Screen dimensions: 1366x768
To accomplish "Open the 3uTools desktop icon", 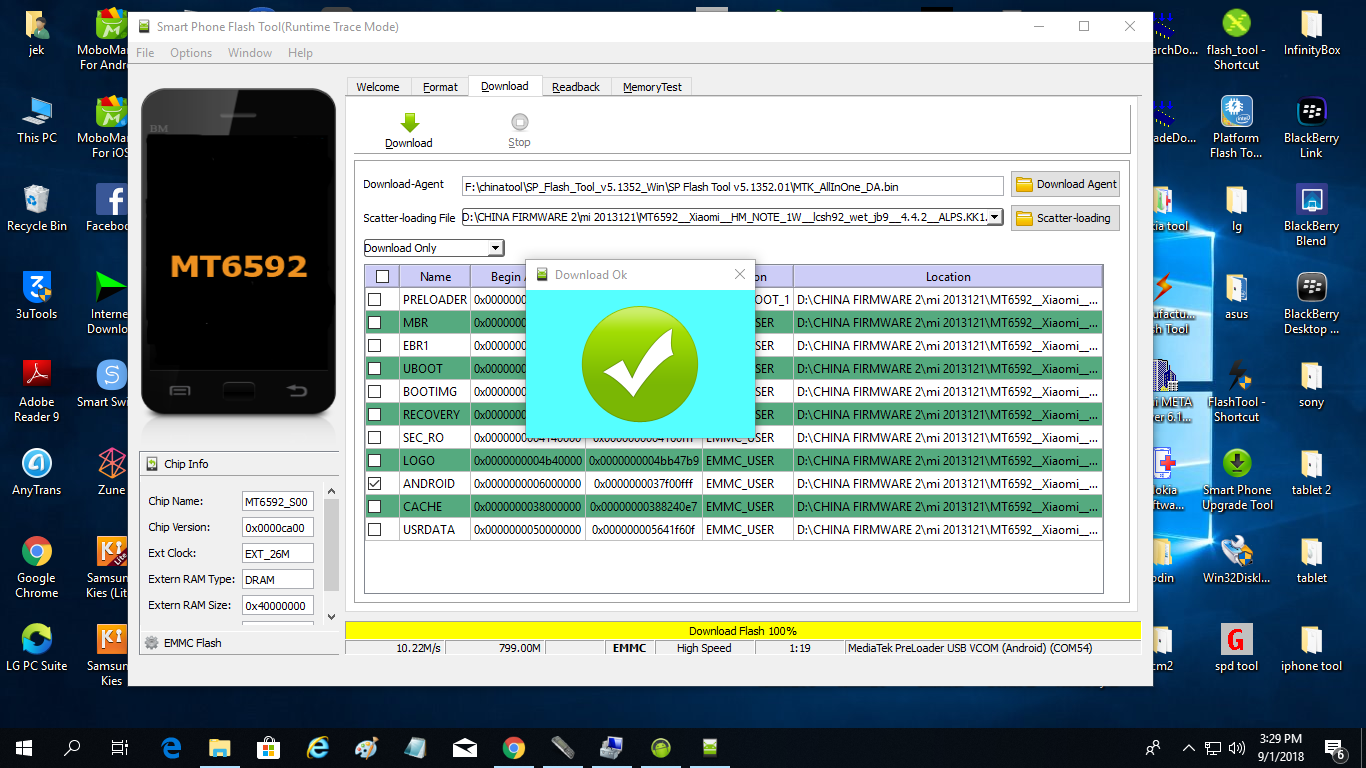I will pos(37,296).
